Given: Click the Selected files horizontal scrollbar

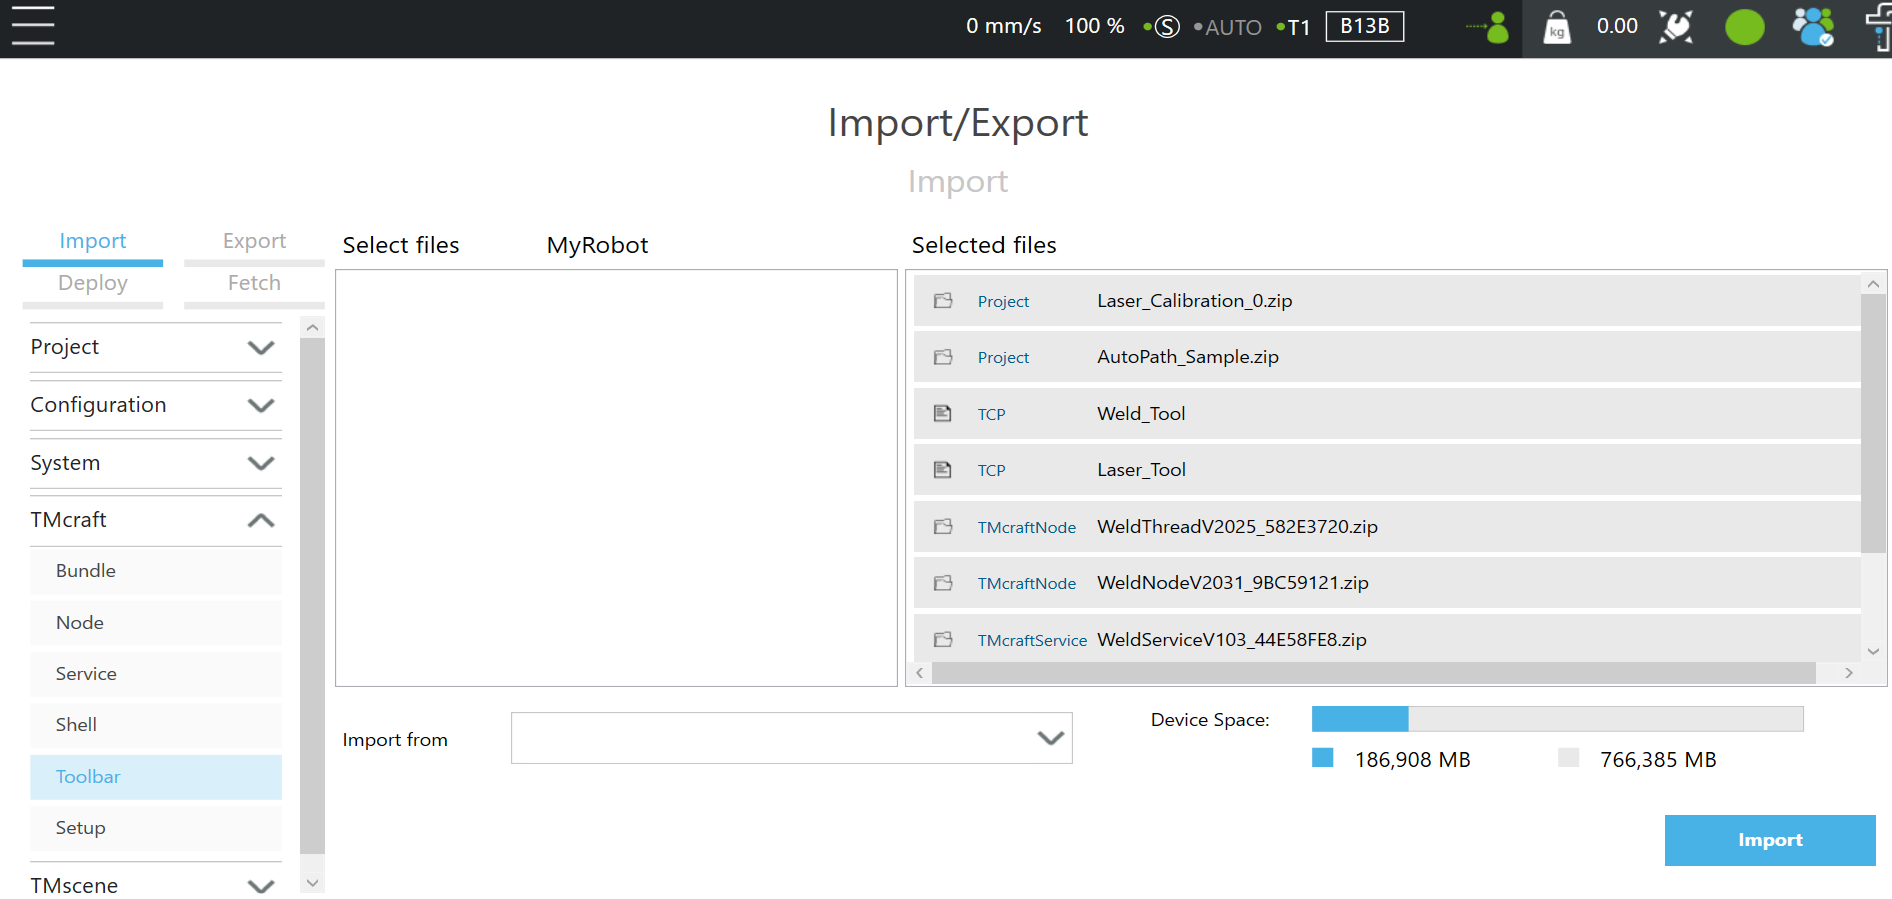Looking at the screenshot, I should tap(1372, 673).
